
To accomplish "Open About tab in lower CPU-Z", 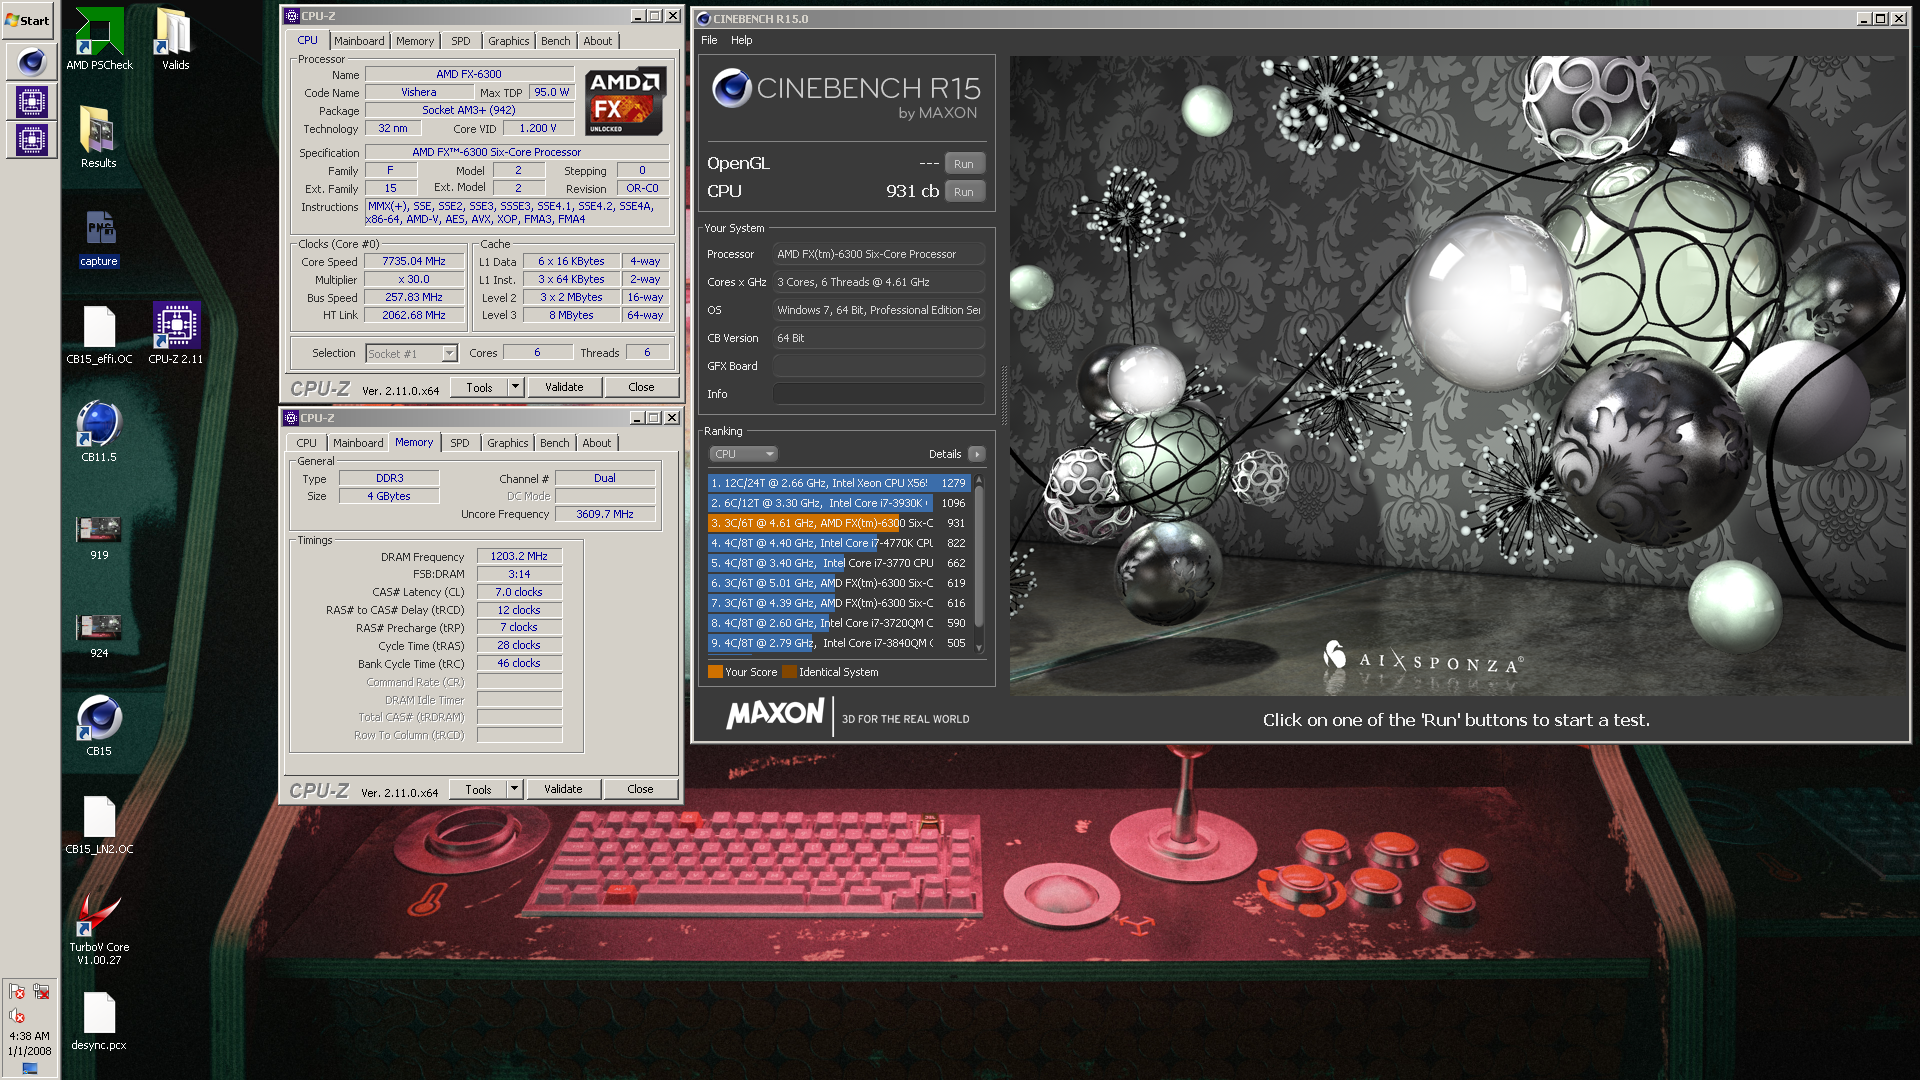I will click(x=597, y=443).
